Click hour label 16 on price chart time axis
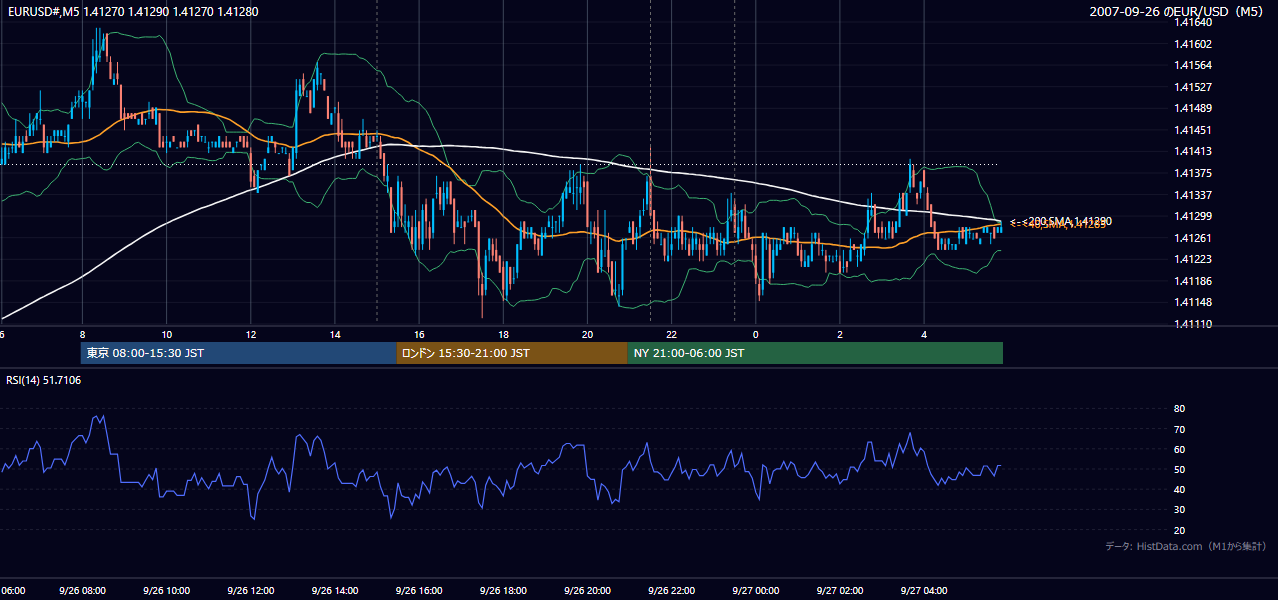1278x600 pixels. click(419, 334)
